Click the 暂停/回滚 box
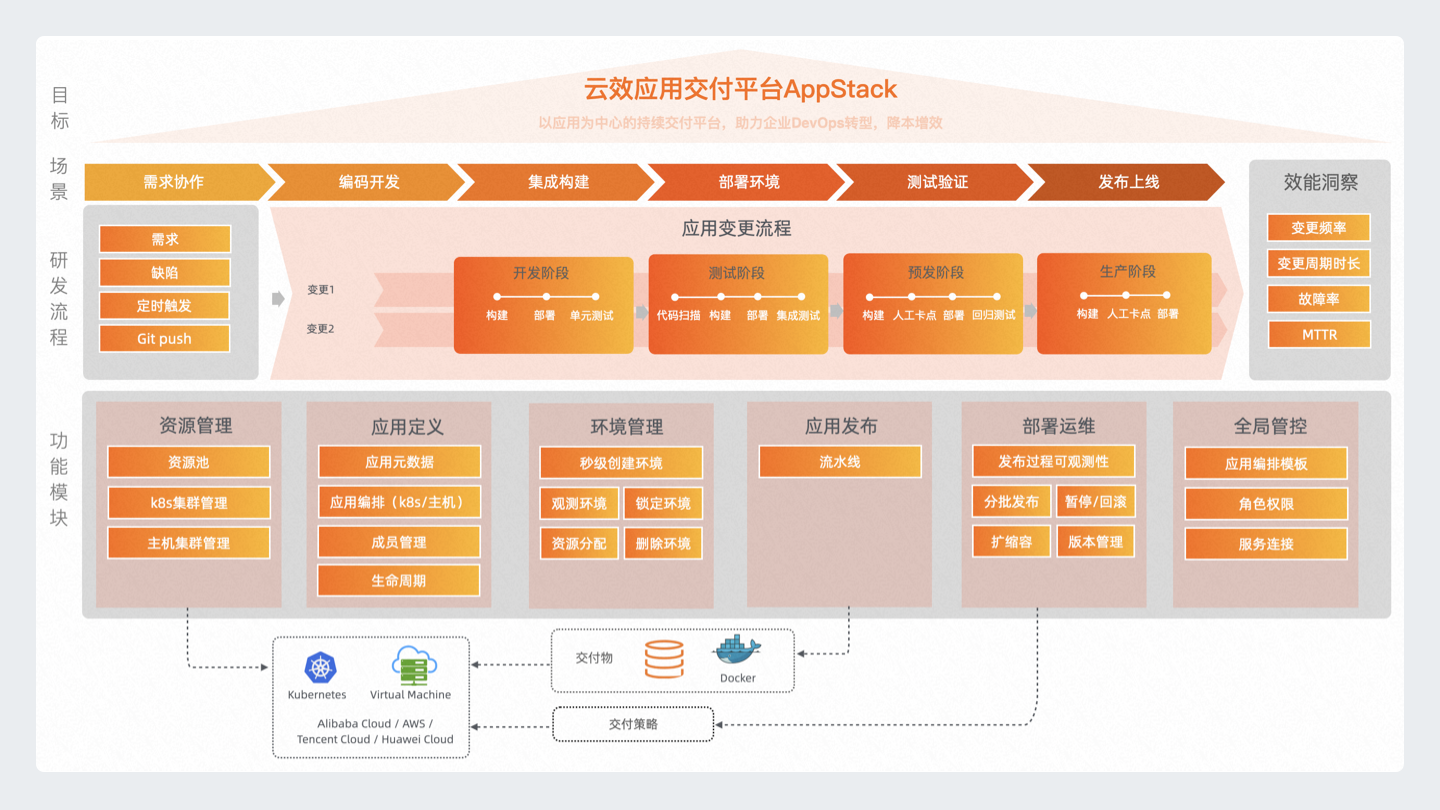 [1096, 501]
